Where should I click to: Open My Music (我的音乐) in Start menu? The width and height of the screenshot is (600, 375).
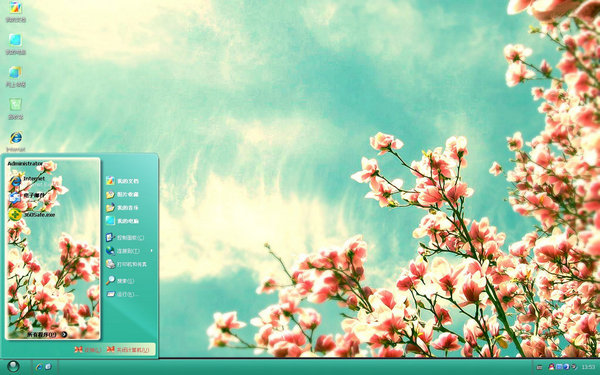point(123,208)
